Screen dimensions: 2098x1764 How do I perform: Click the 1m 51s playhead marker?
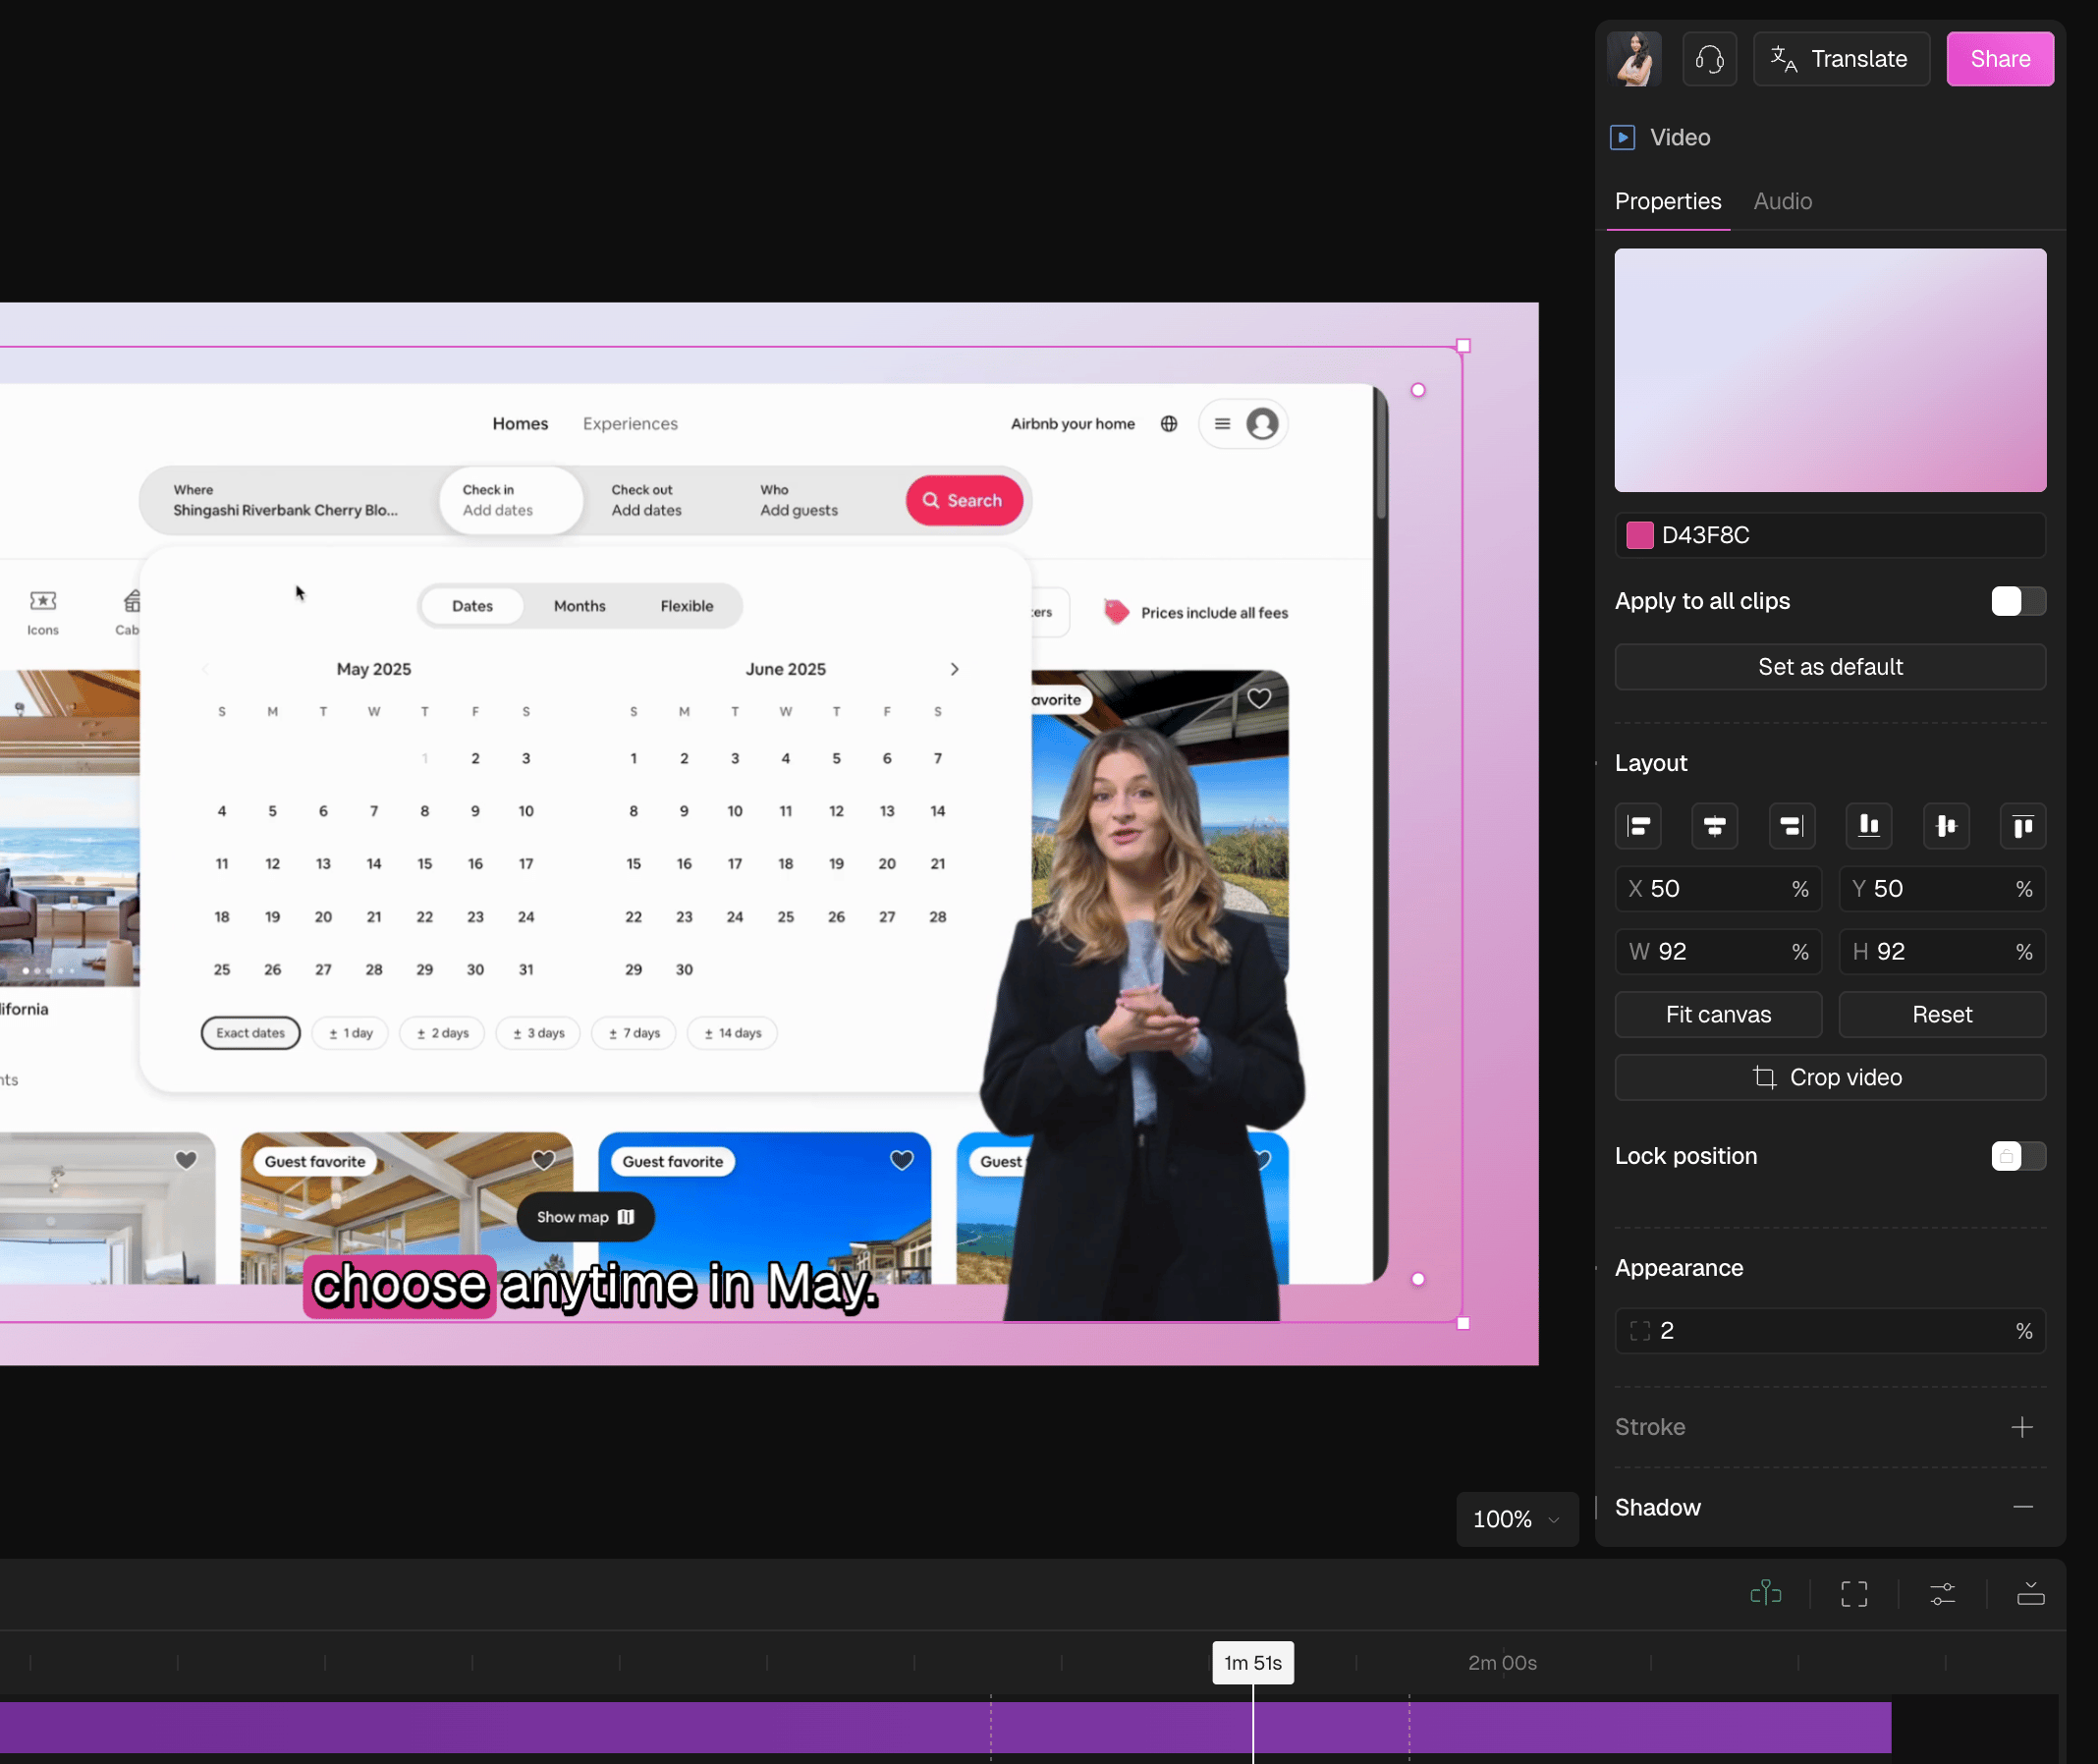coord(1253,1663)
